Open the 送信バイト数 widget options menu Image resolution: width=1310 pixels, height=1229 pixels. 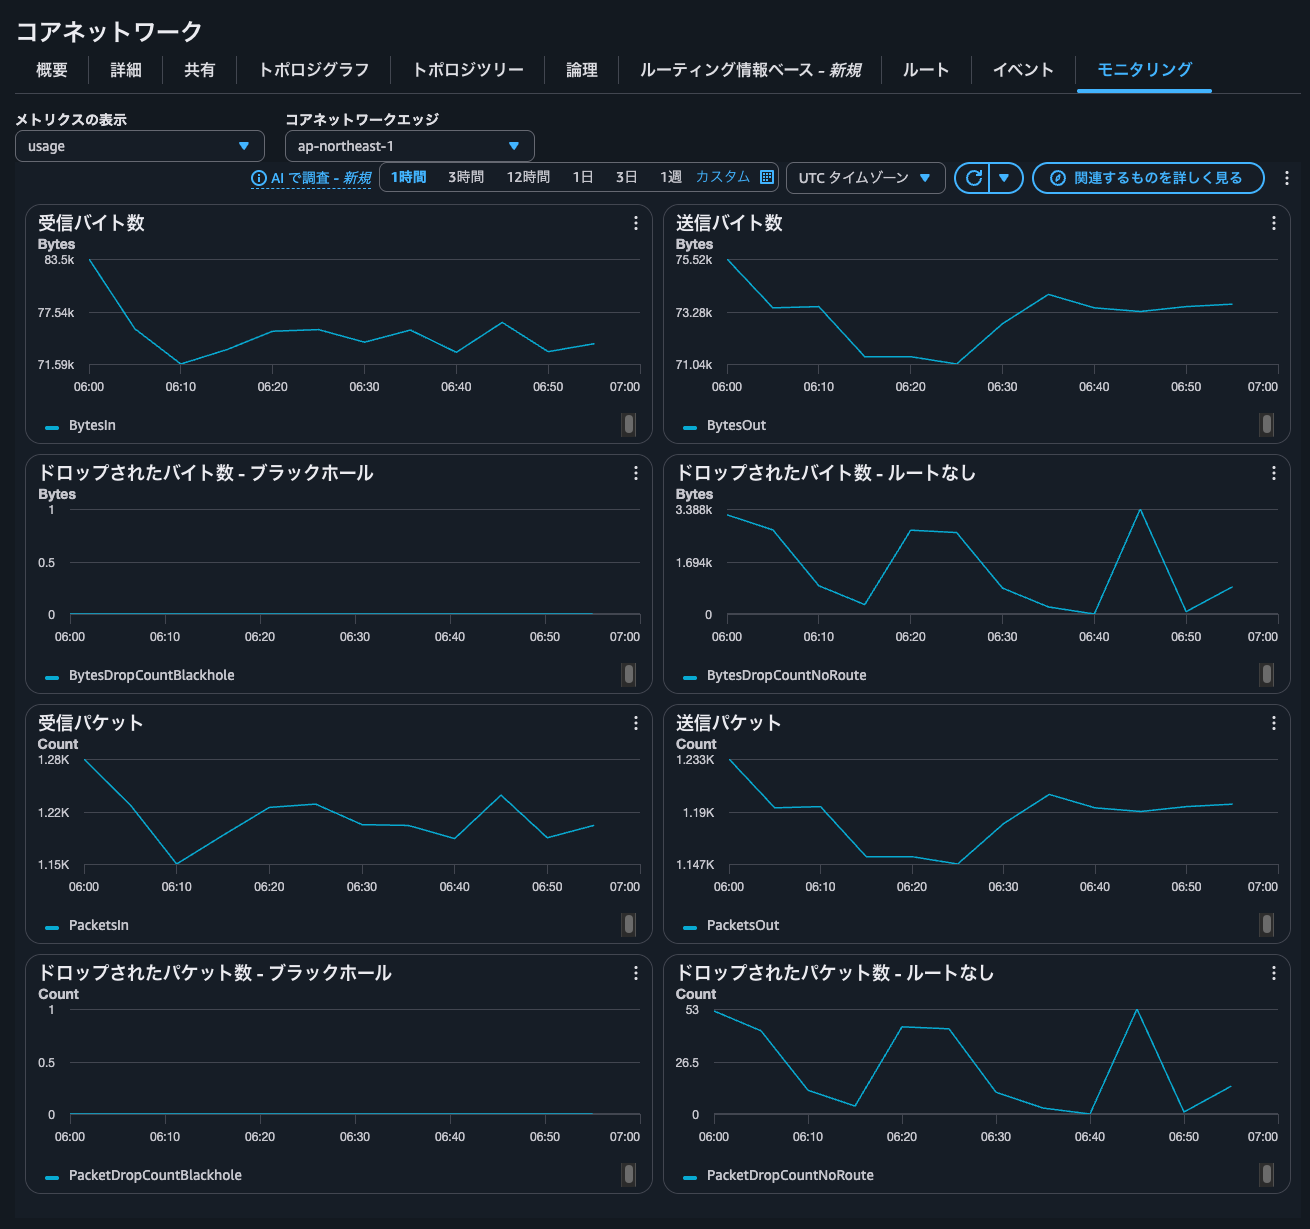1273,223
